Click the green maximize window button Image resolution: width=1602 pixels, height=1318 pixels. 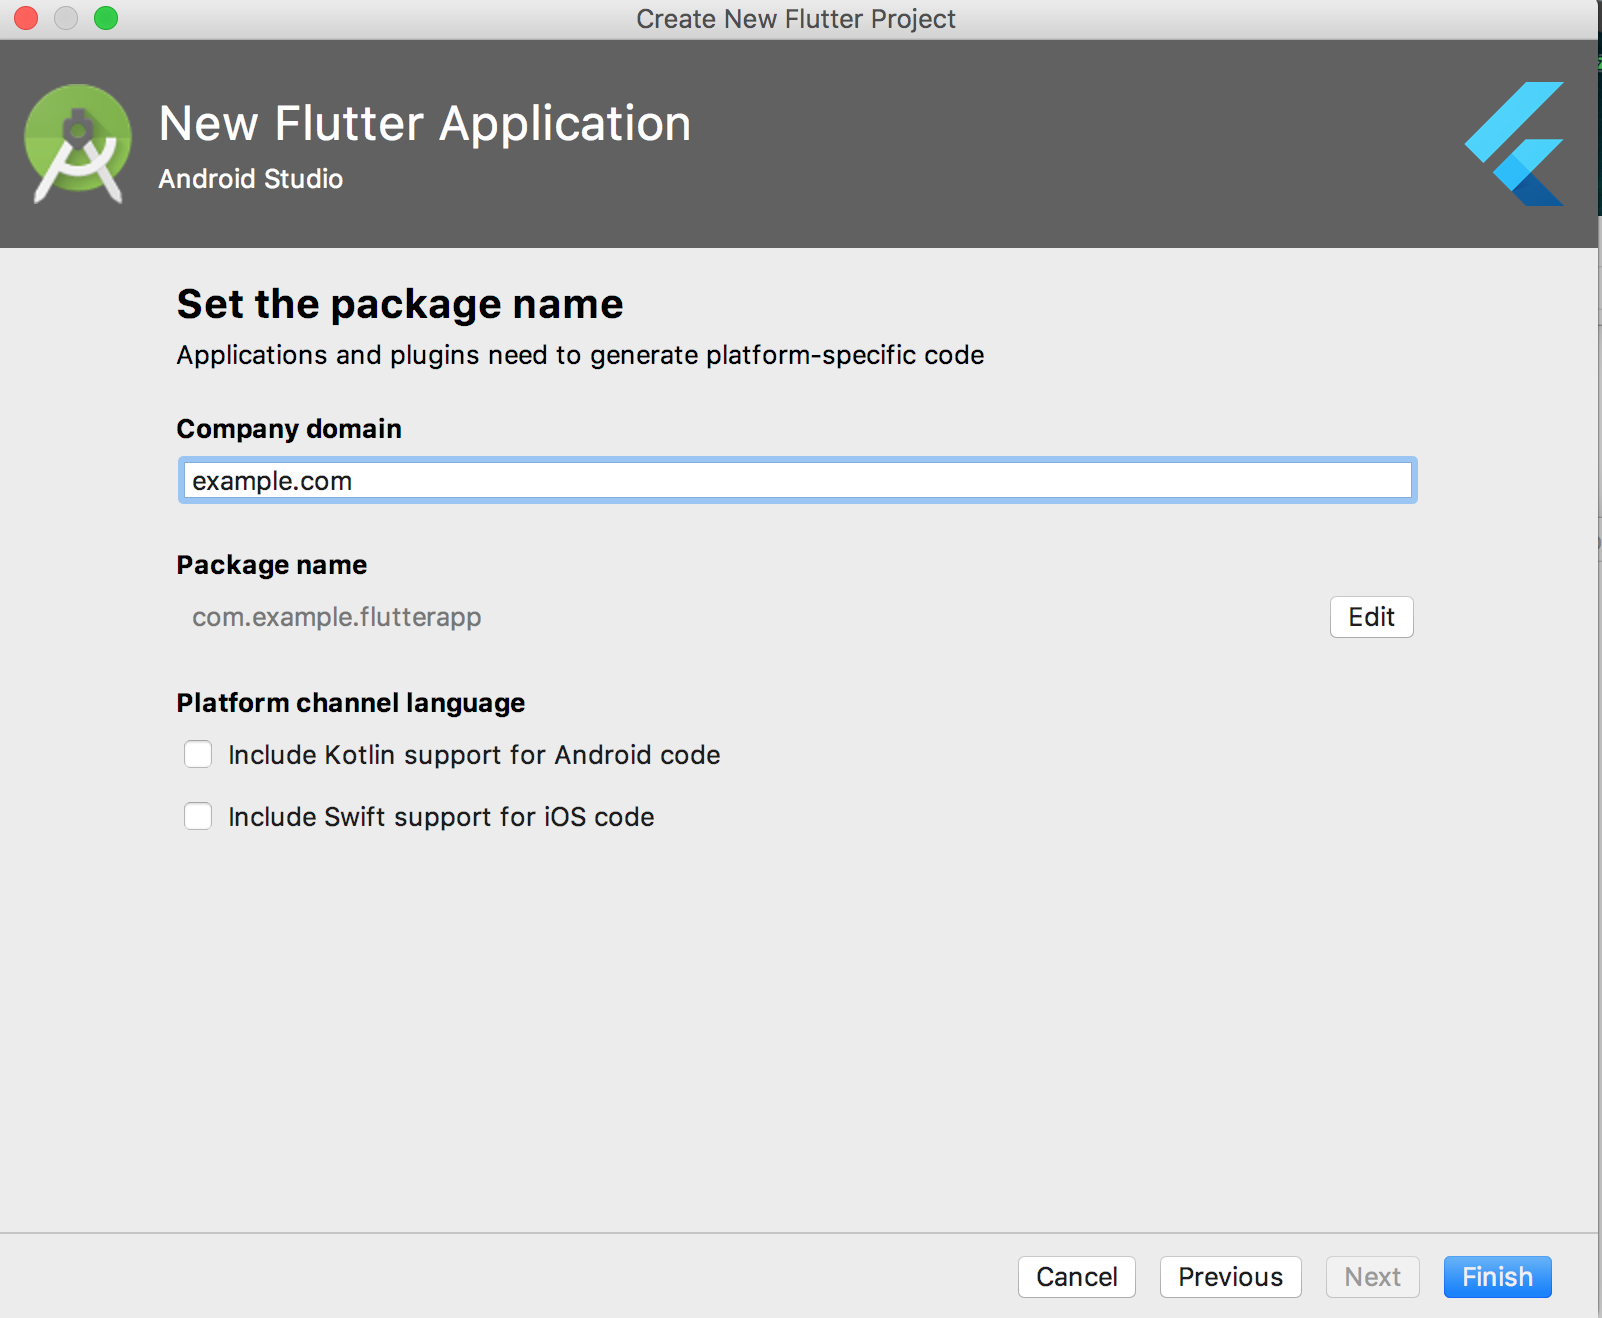click(x=106, y=18)
